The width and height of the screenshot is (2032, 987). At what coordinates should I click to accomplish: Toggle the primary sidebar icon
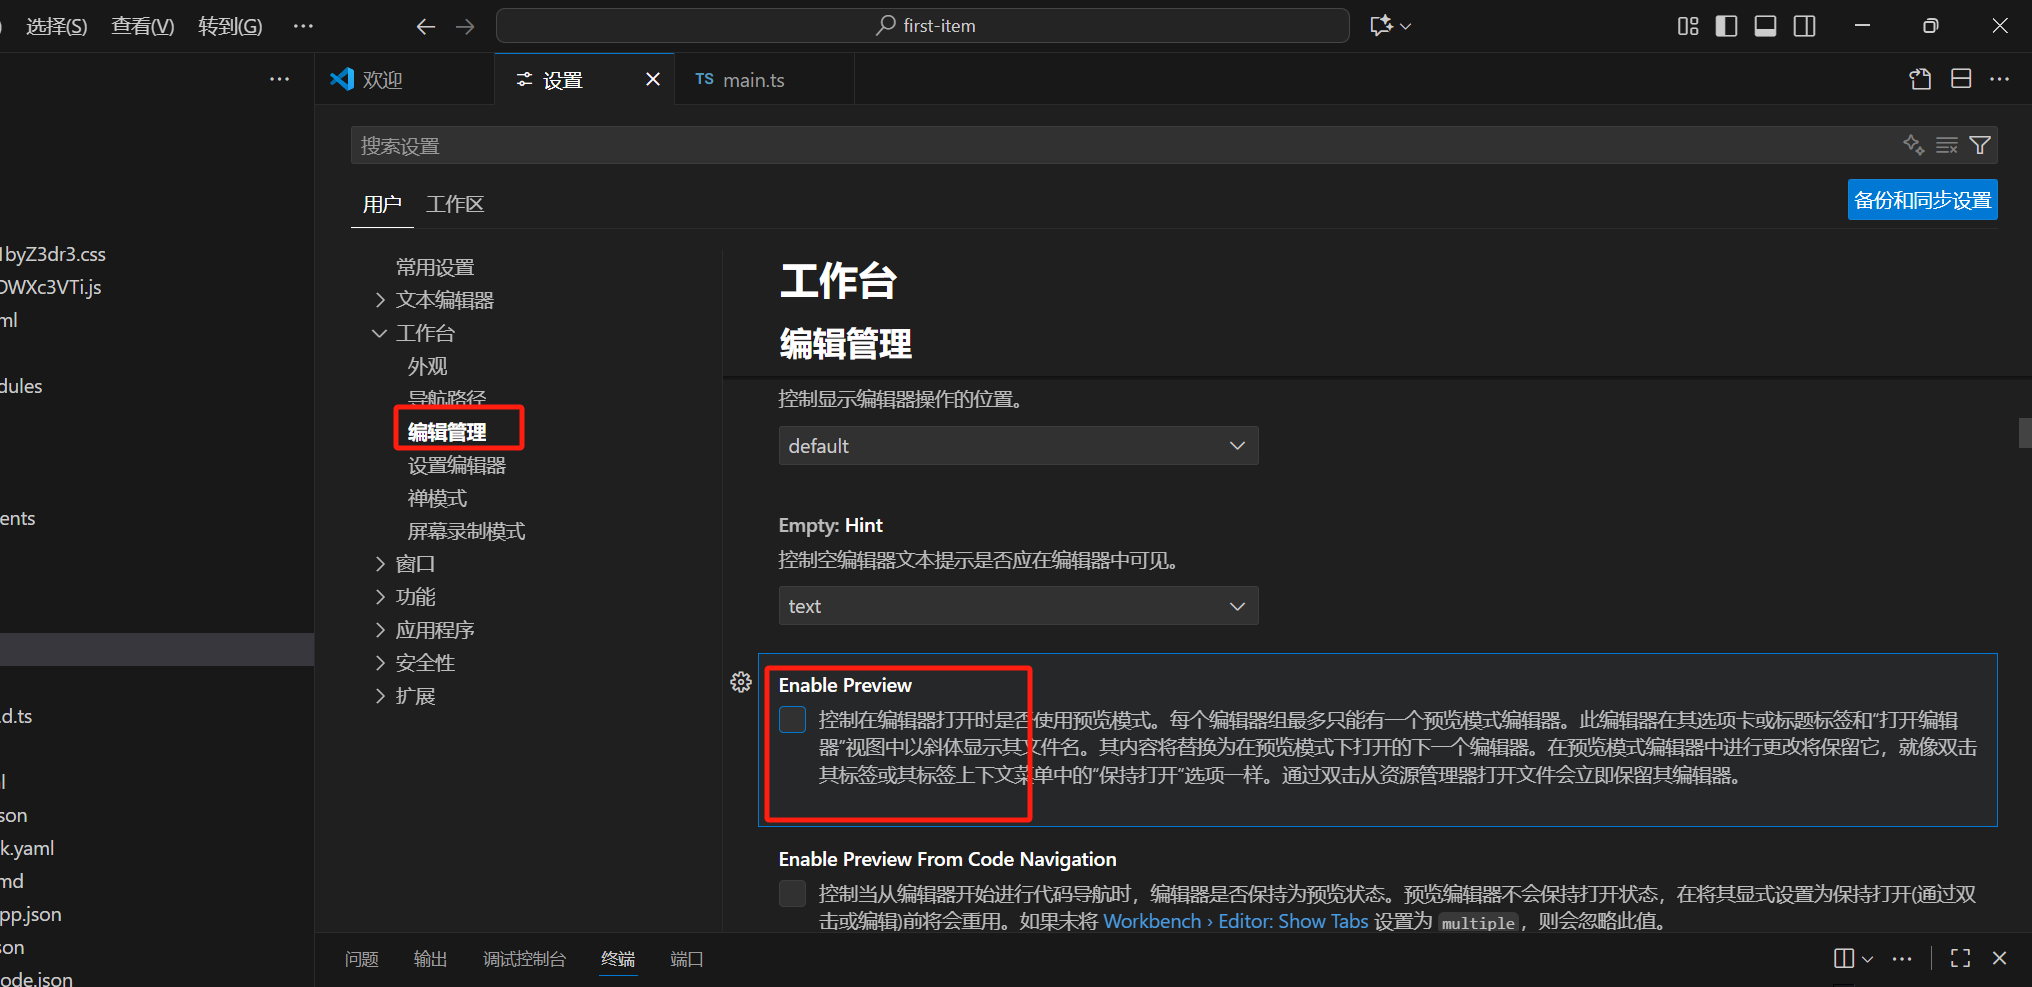tap(1726, 26)
